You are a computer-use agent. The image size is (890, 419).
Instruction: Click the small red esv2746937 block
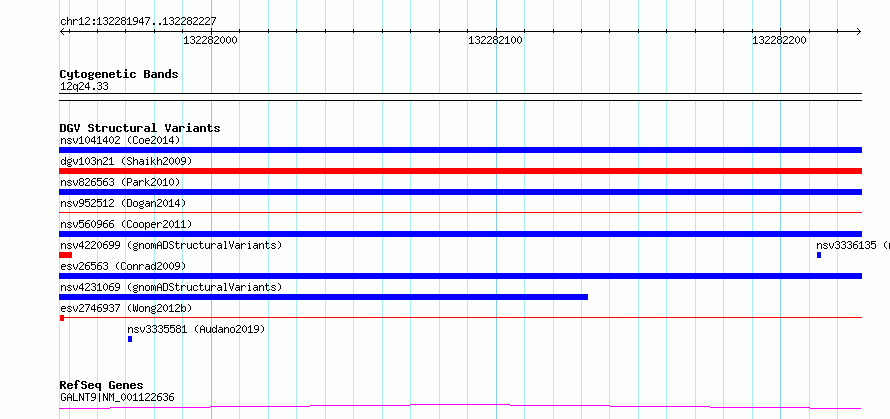[62, 318]
